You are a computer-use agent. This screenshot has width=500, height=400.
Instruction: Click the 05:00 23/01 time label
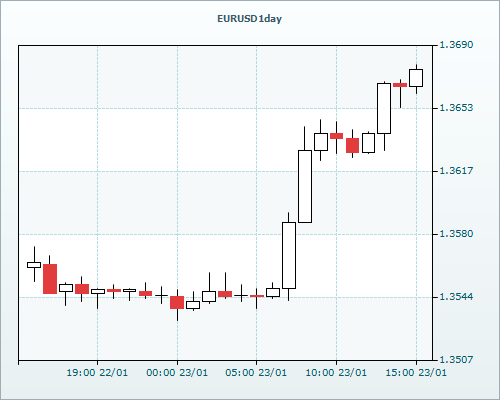256,373
